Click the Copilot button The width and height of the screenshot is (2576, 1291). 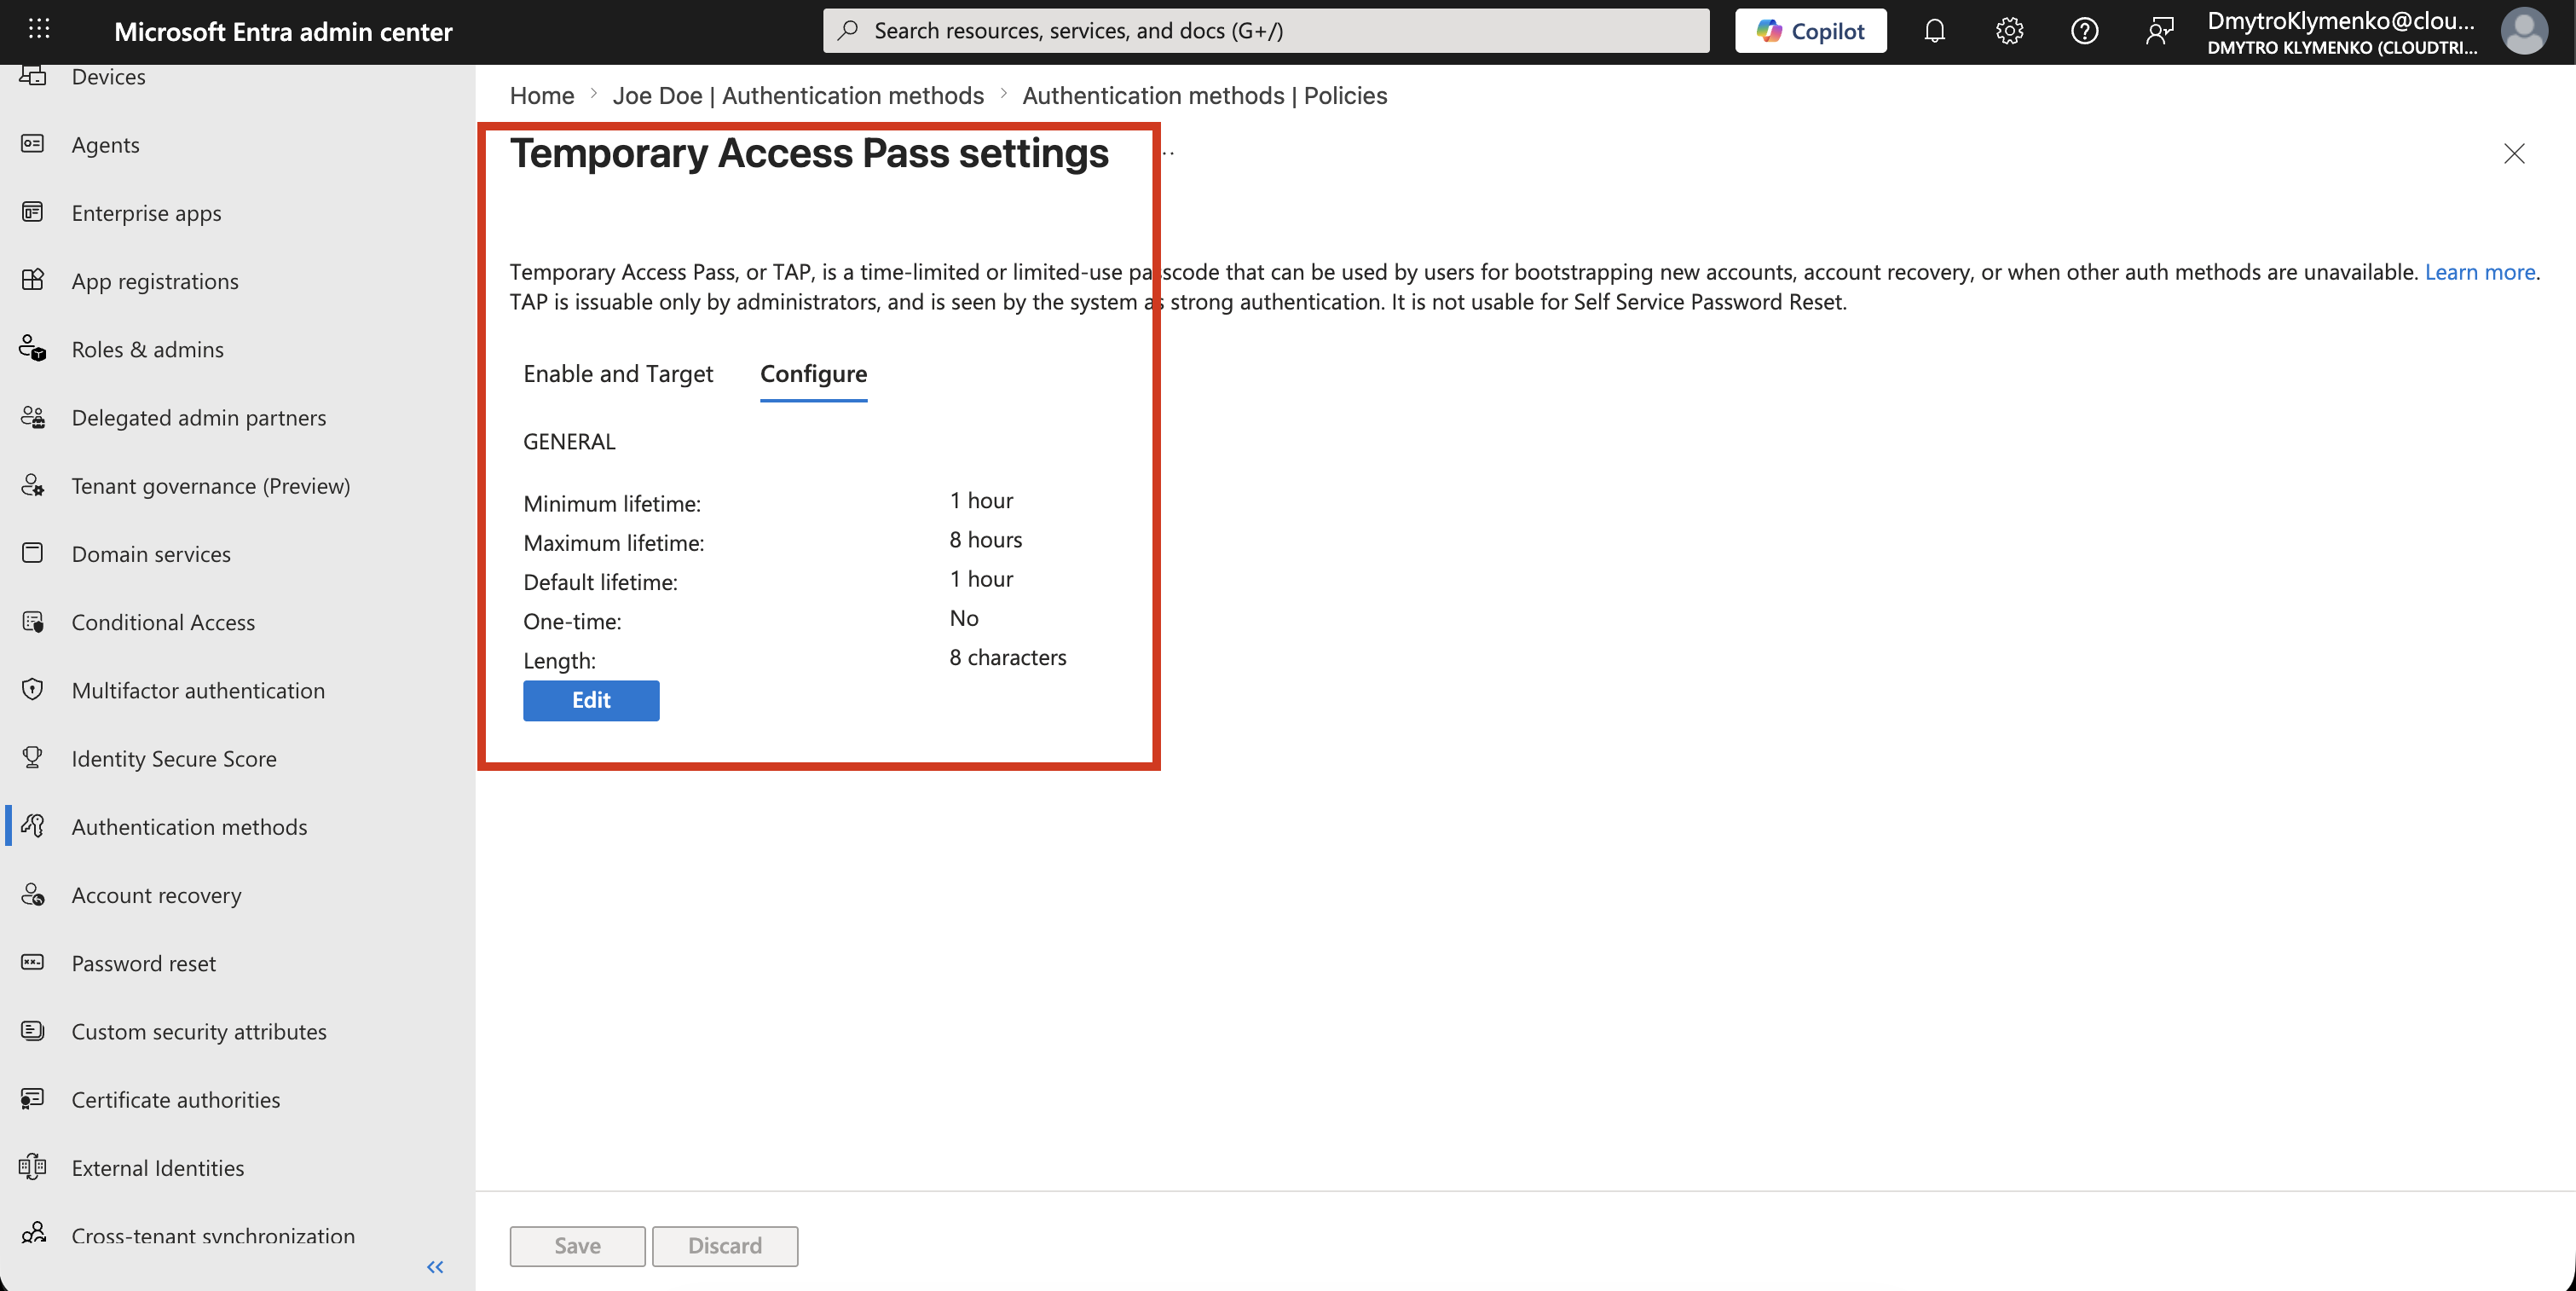(x=1810, y=31)
